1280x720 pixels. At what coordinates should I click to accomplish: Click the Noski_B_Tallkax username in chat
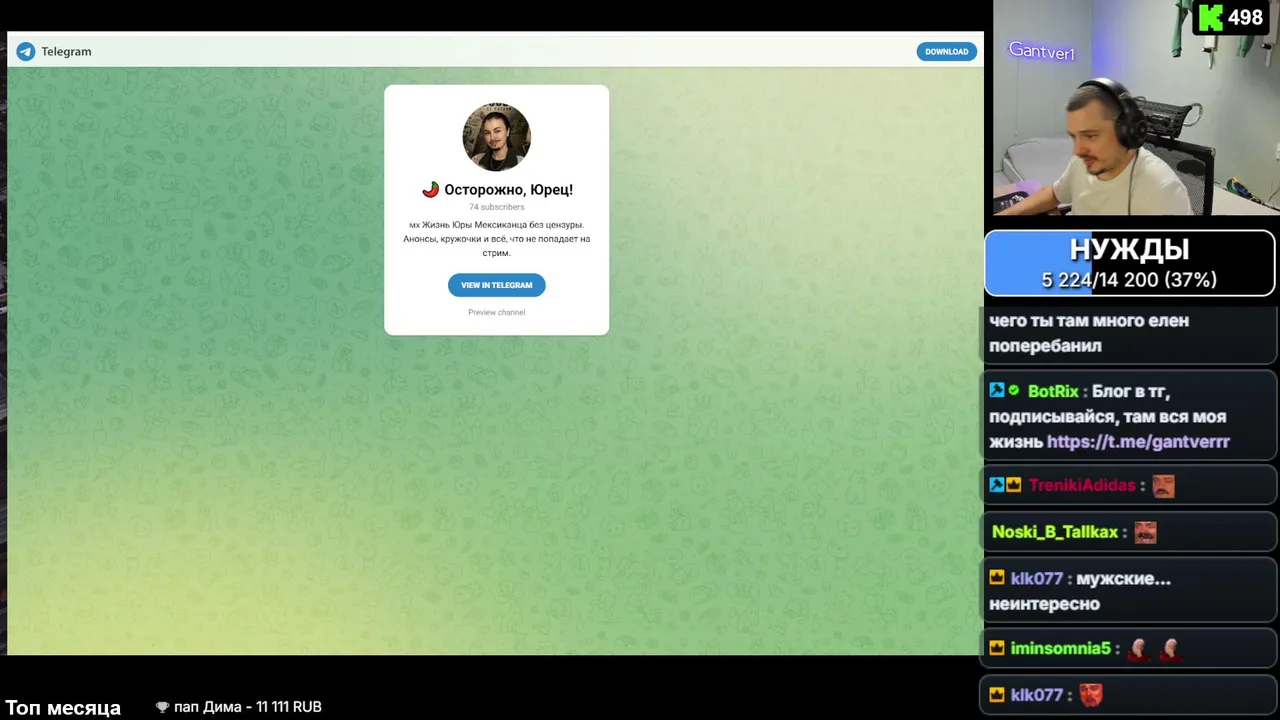pos(1055,532)
